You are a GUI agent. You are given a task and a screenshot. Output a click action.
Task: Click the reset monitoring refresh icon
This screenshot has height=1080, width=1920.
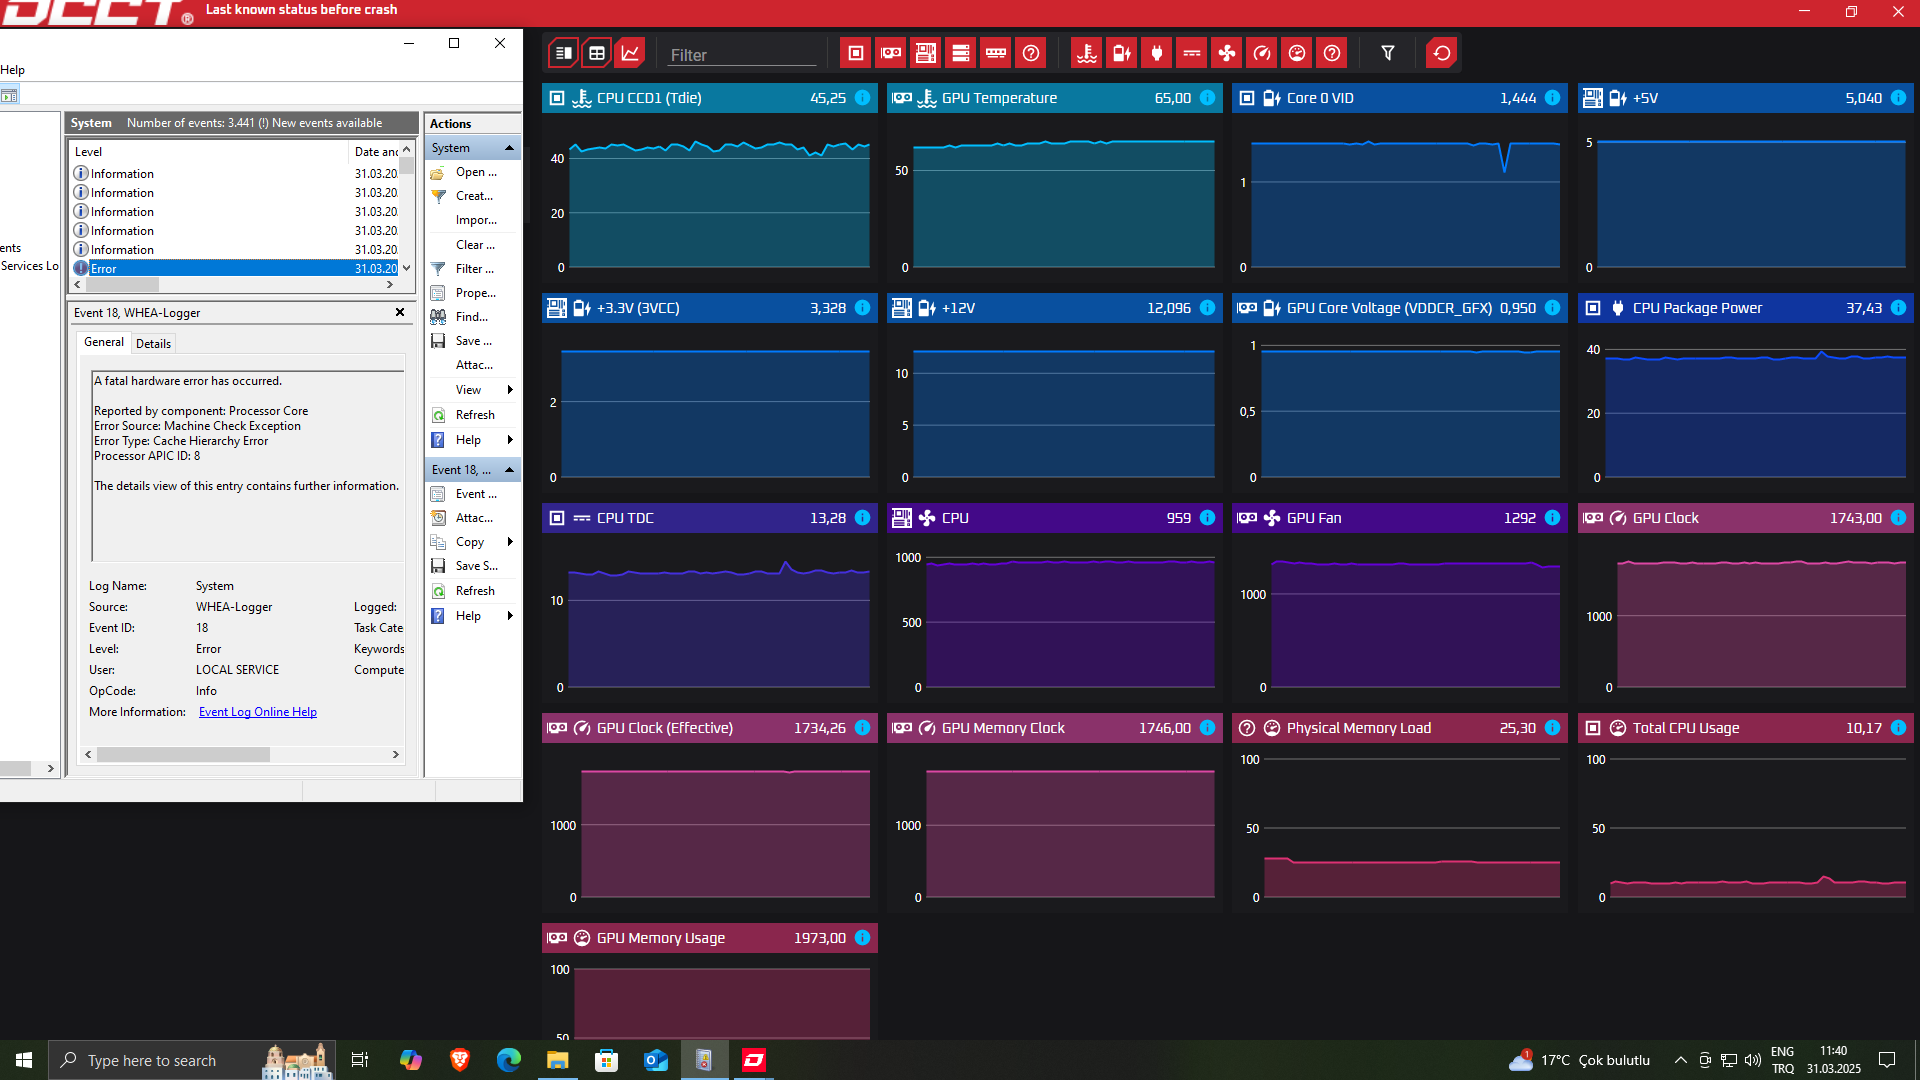coord(1441,53)
